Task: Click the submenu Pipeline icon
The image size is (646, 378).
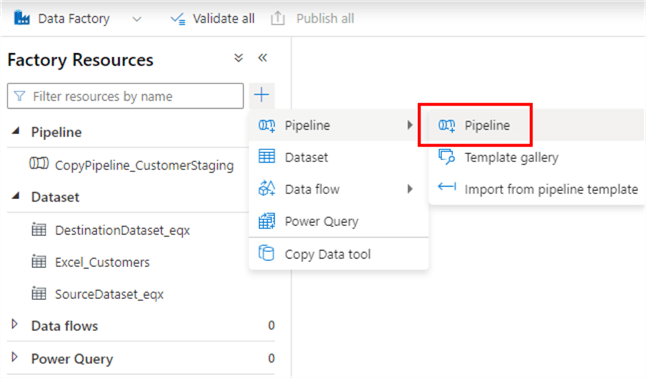Action: point(447,125)
